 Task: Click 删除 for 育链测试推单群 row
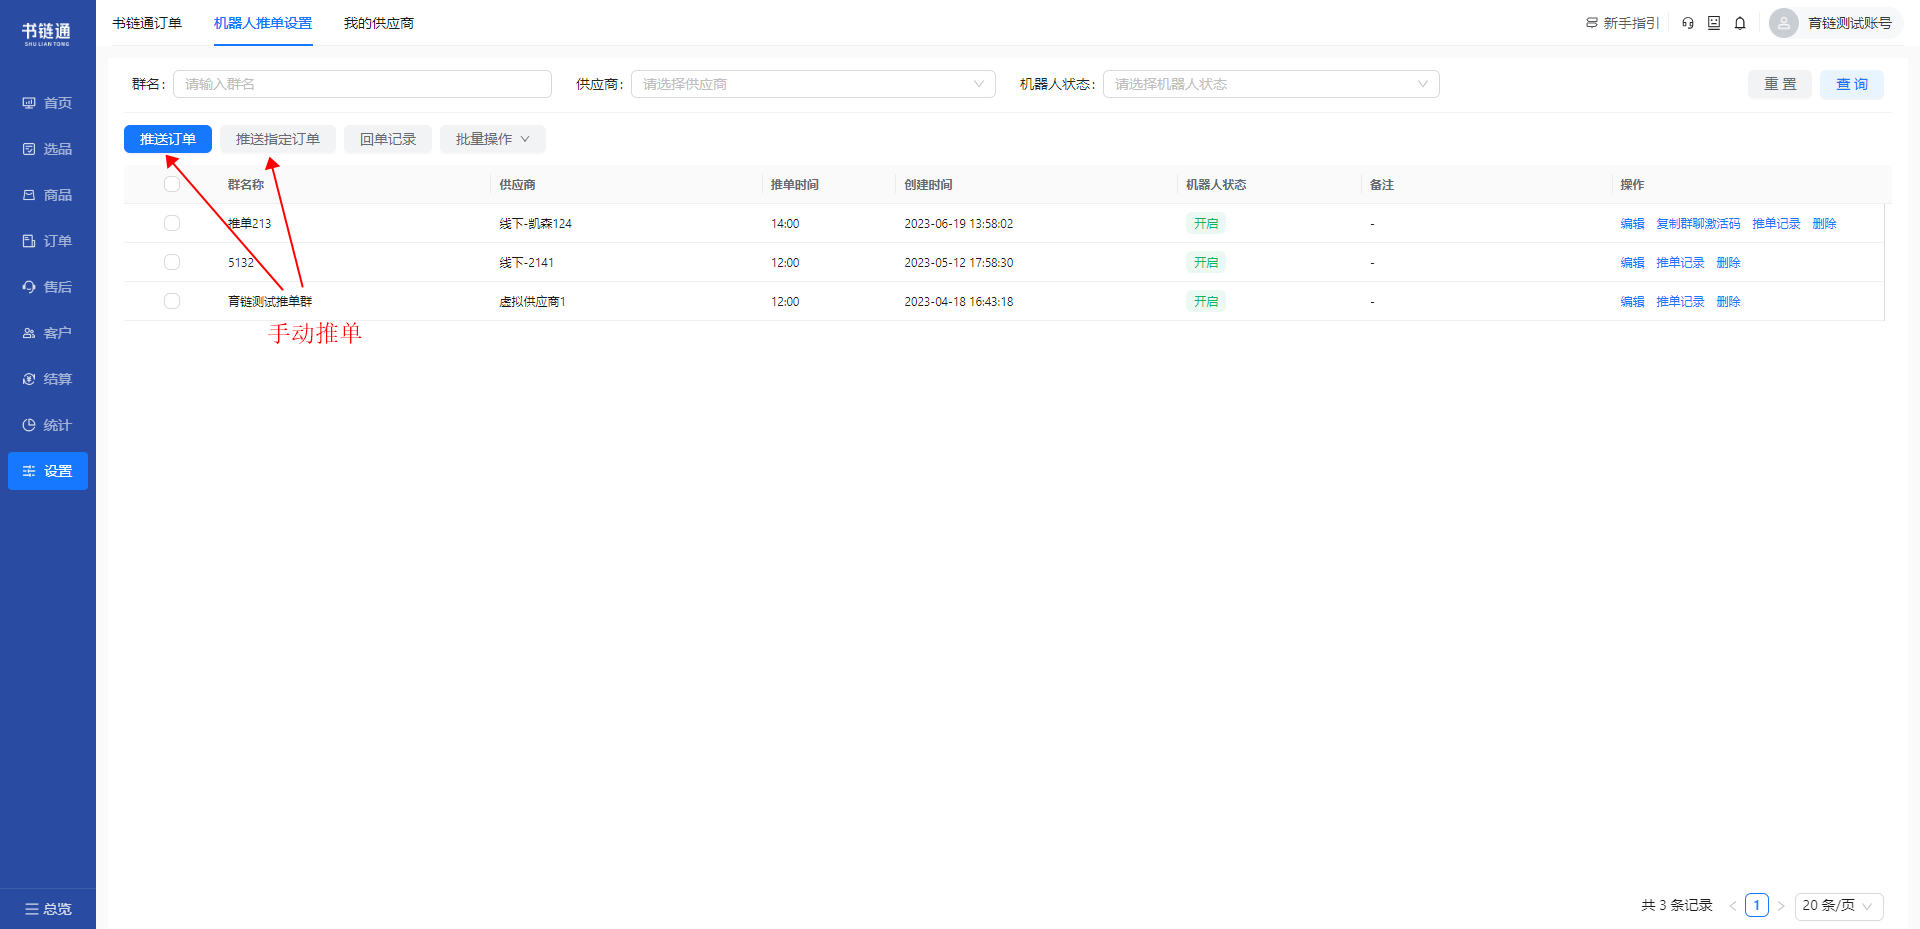(1728, 301)
